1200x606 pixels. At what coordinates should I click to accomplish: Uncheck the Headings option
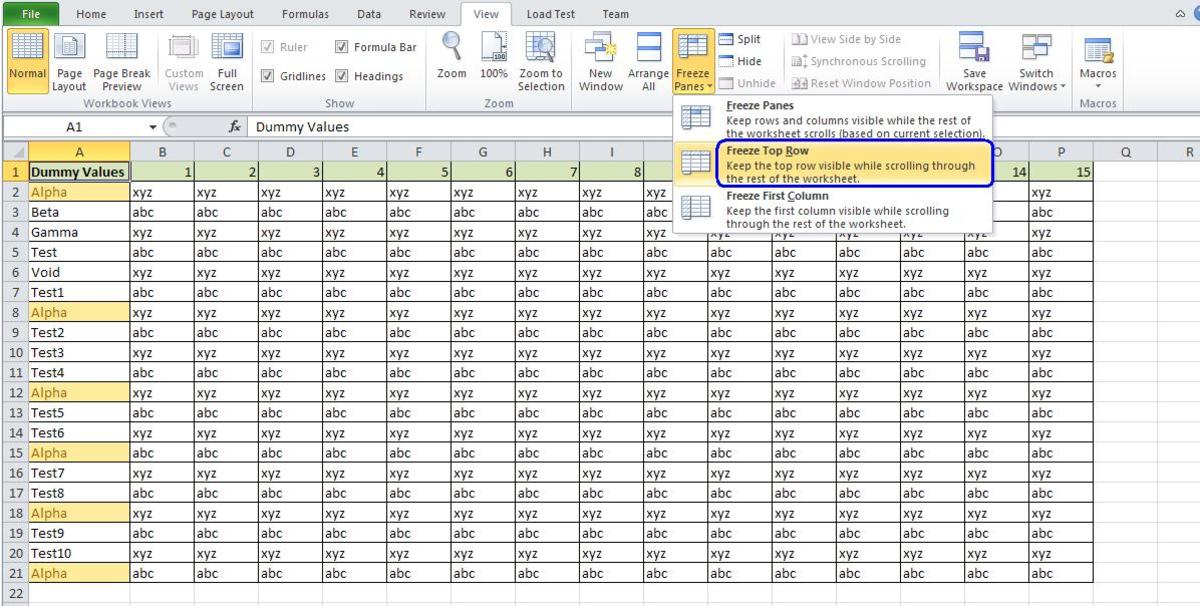click(344, 76)
